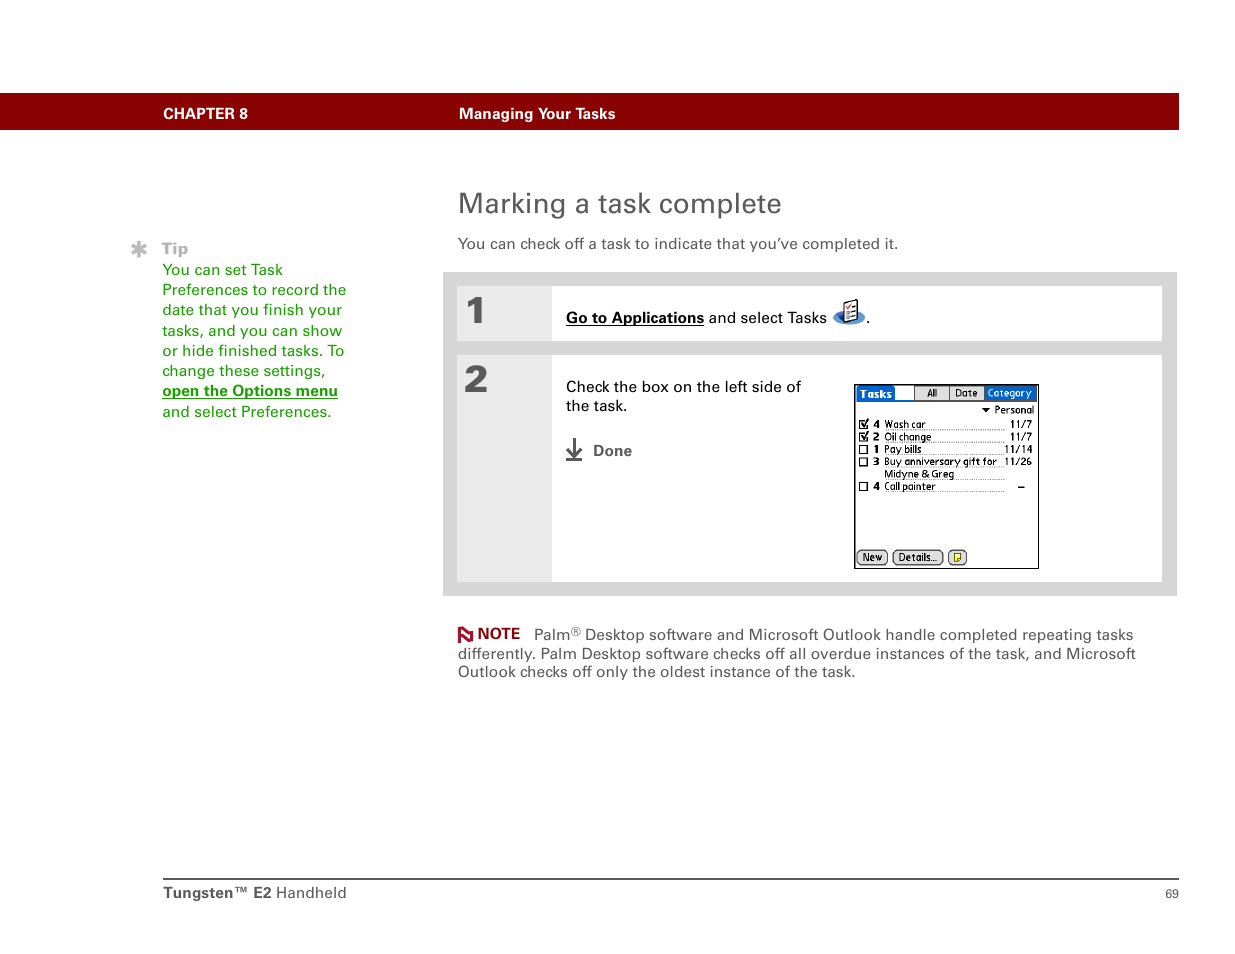The width and height of the screenshot is (1235, 954).
Task: Open the Personal category dropdown
Action: [x=1007, y=410]
